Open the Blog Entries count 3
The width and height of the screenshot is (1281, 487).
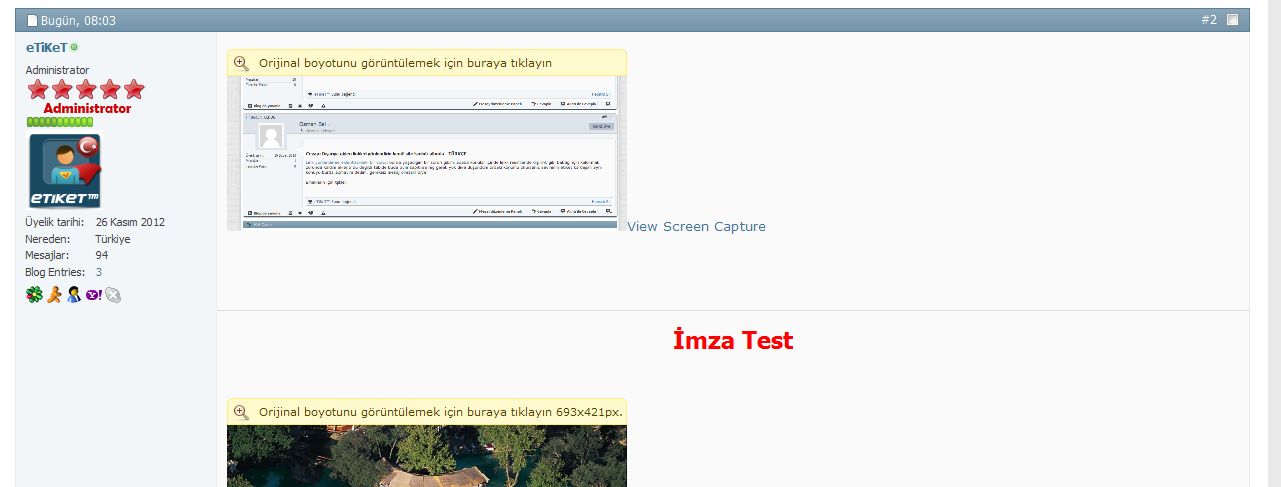(99, 272)
